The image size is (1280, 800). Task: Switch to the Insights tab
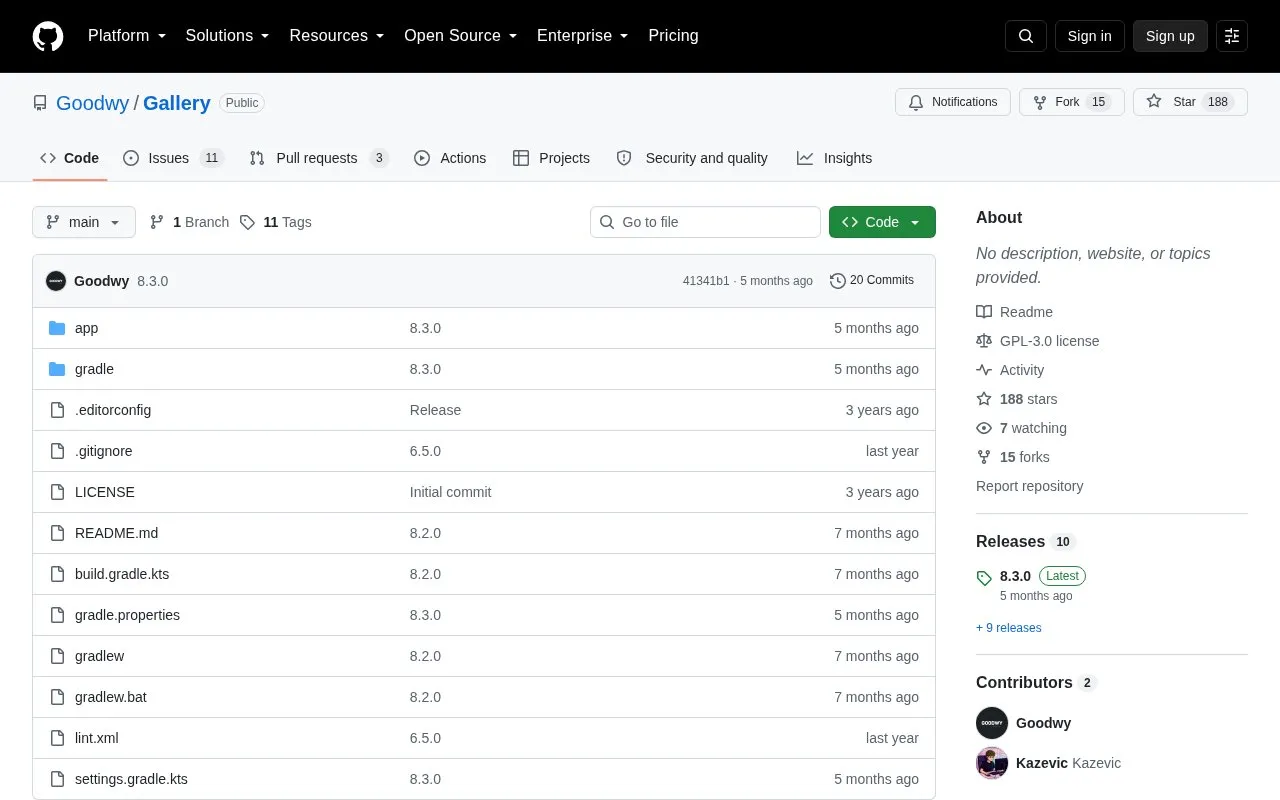pyautogui.click(x=835, y=158)
